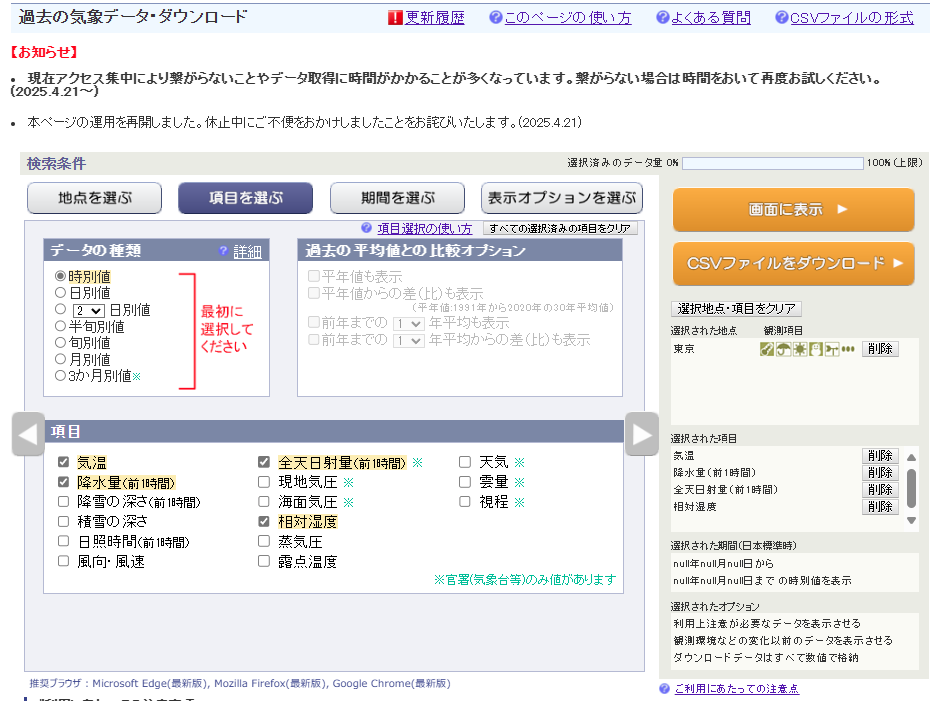Image resolution: width=938 pixels, height=701 pixels.
Task: Delete 東京 from selected stations
Action: point(880,349)
